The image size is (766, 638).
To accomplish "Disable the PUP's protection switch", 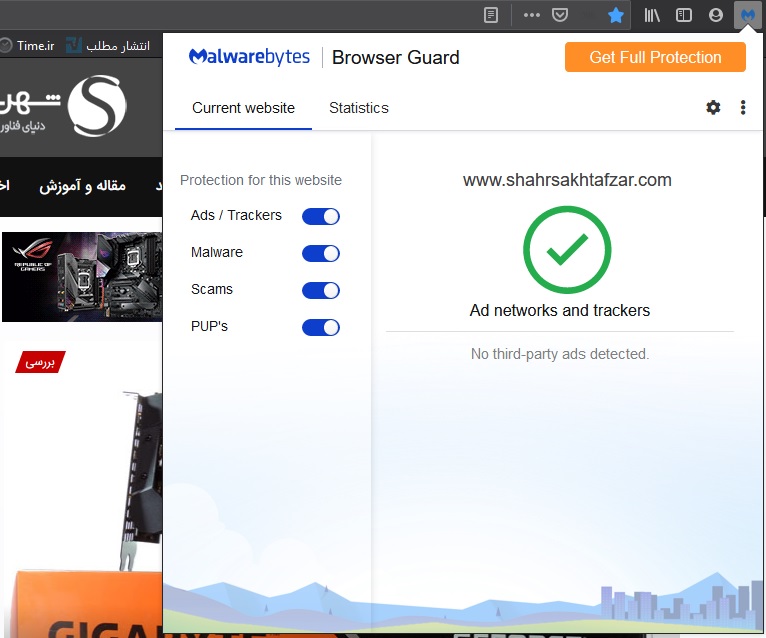I will click(x=320, y=327).
